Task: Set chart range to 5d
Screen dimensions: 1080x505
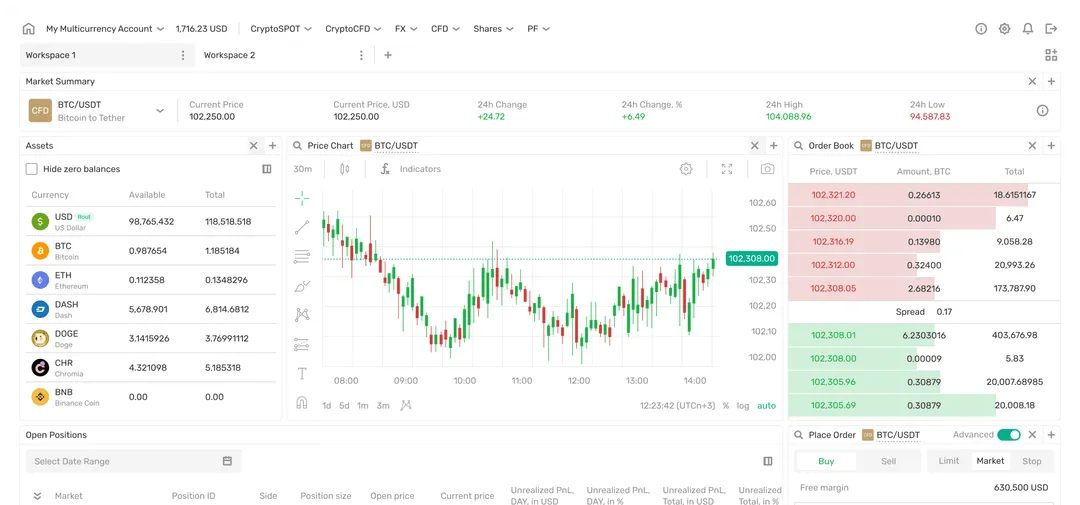Action: 344,406
